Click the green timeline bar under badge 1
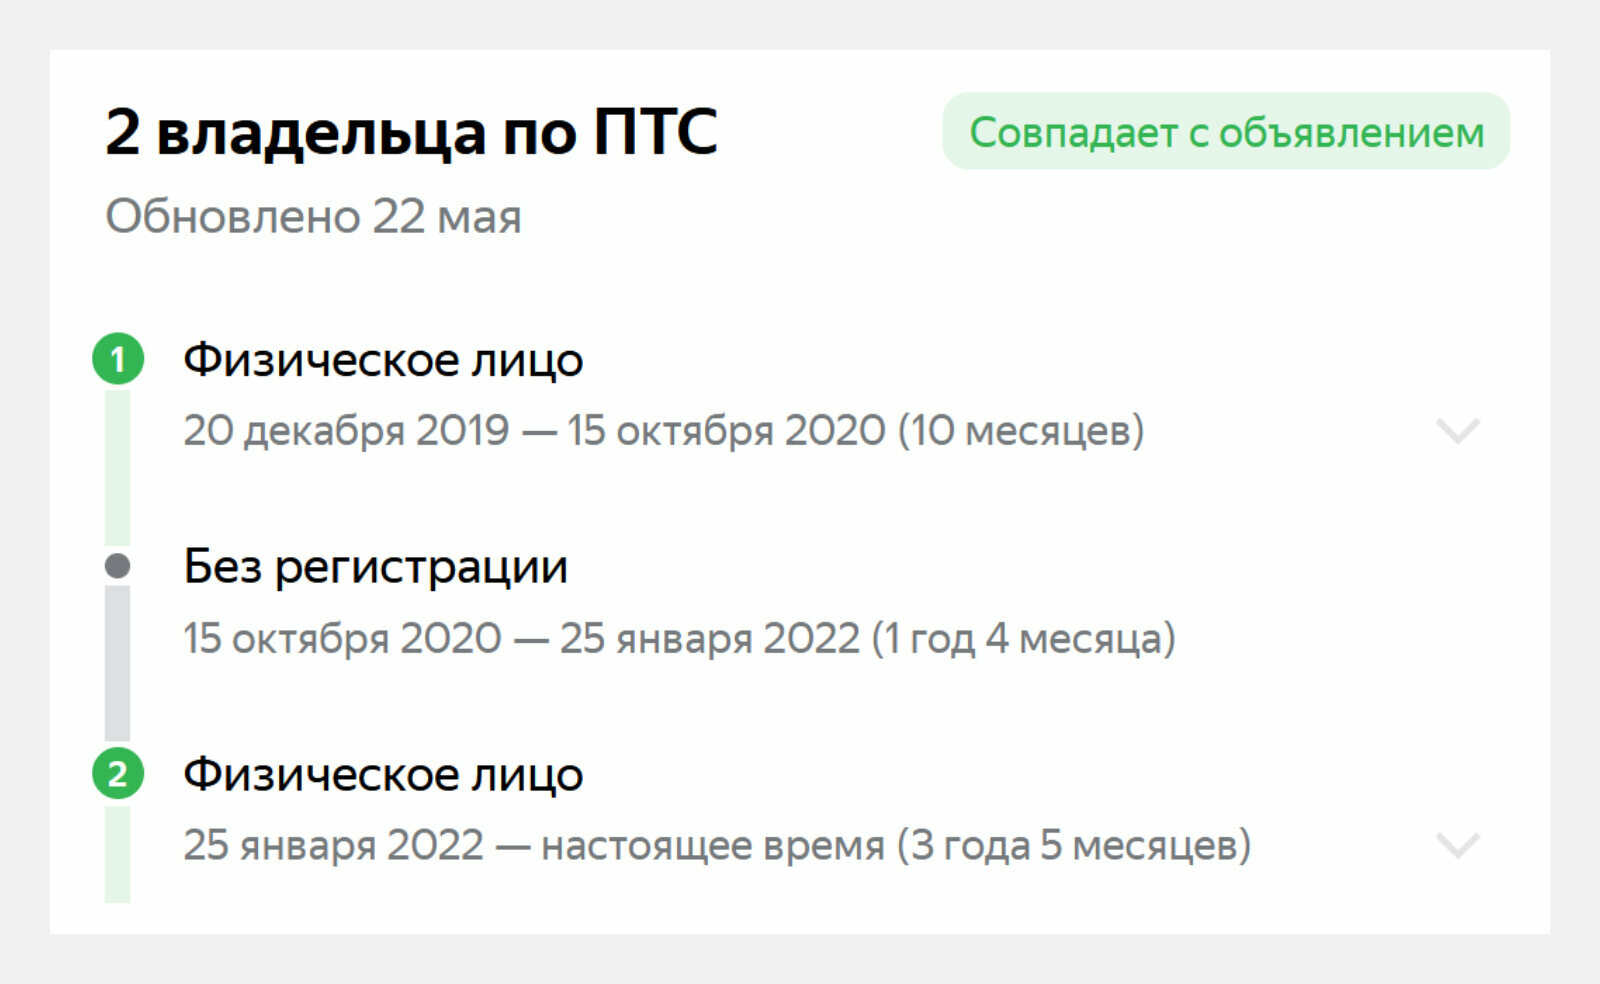Image resolution: width=1600 pixels, height=984 pixels. click(118, 467)
